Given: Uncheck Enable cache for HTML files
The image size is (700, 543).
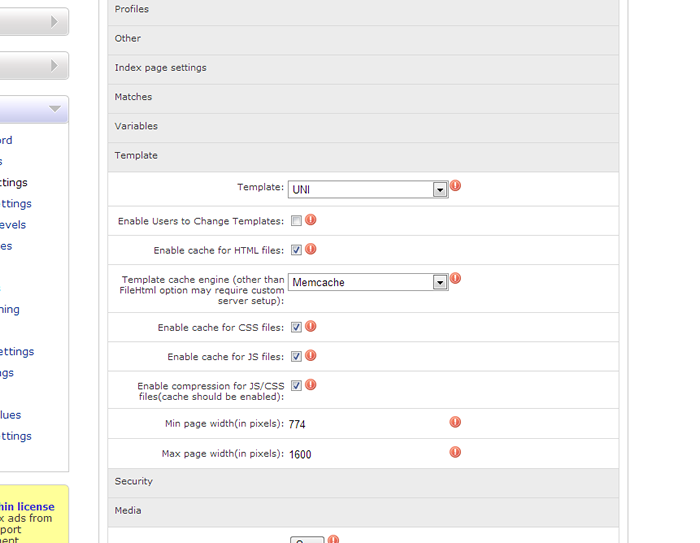Looking at the screenshot, I should (x=296, y=250).
